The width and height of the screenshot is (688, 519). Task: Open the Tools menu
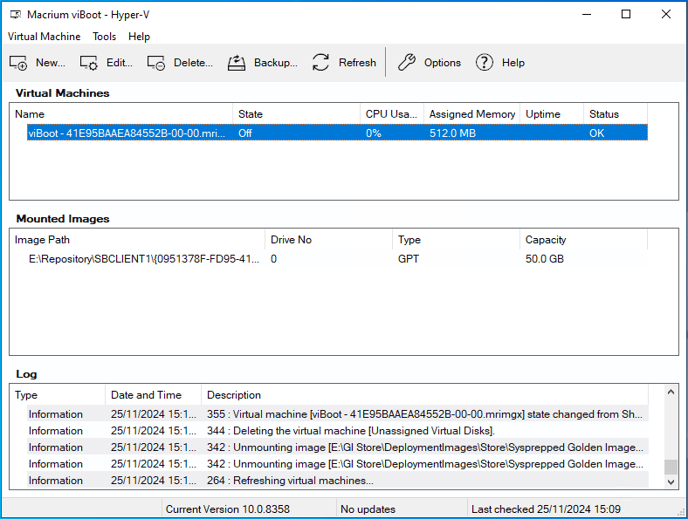point(104,36)
